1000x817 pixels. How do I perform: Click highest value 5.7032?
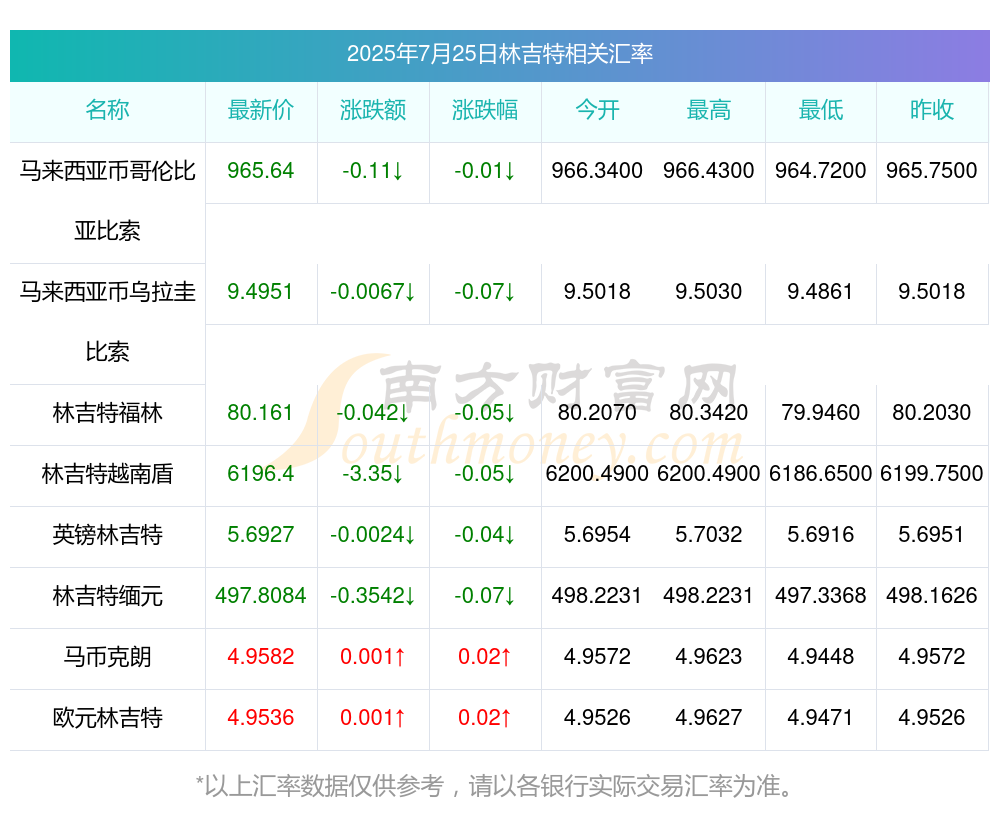(709, 534)
